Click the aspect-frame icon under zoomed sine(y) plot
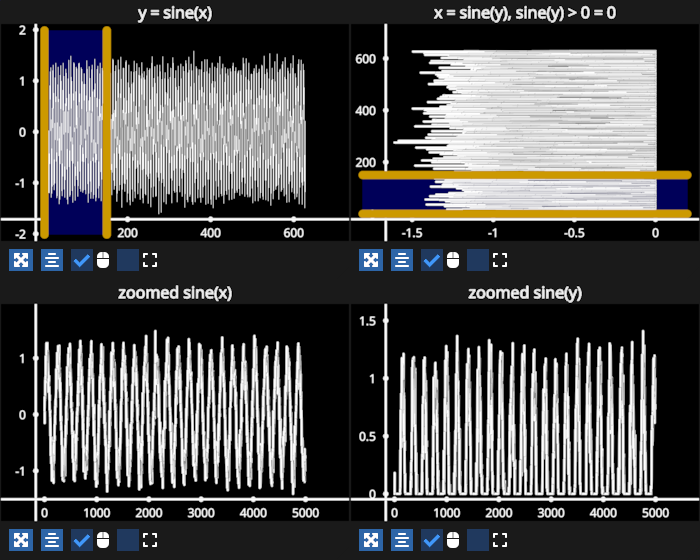This screenshot has width=700, height=560. point(500,540)
